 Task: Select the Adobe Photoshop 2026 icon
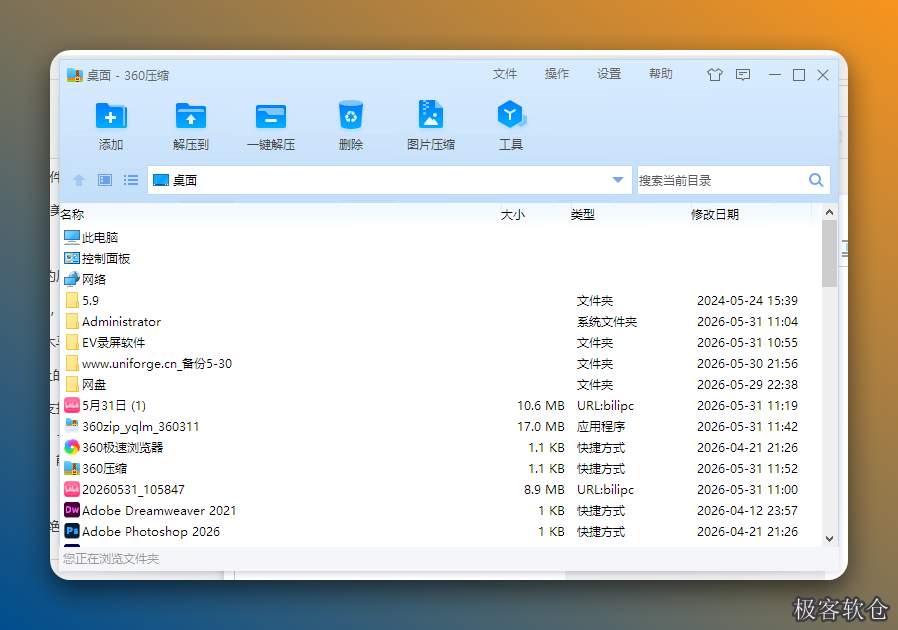pos(72,531)
